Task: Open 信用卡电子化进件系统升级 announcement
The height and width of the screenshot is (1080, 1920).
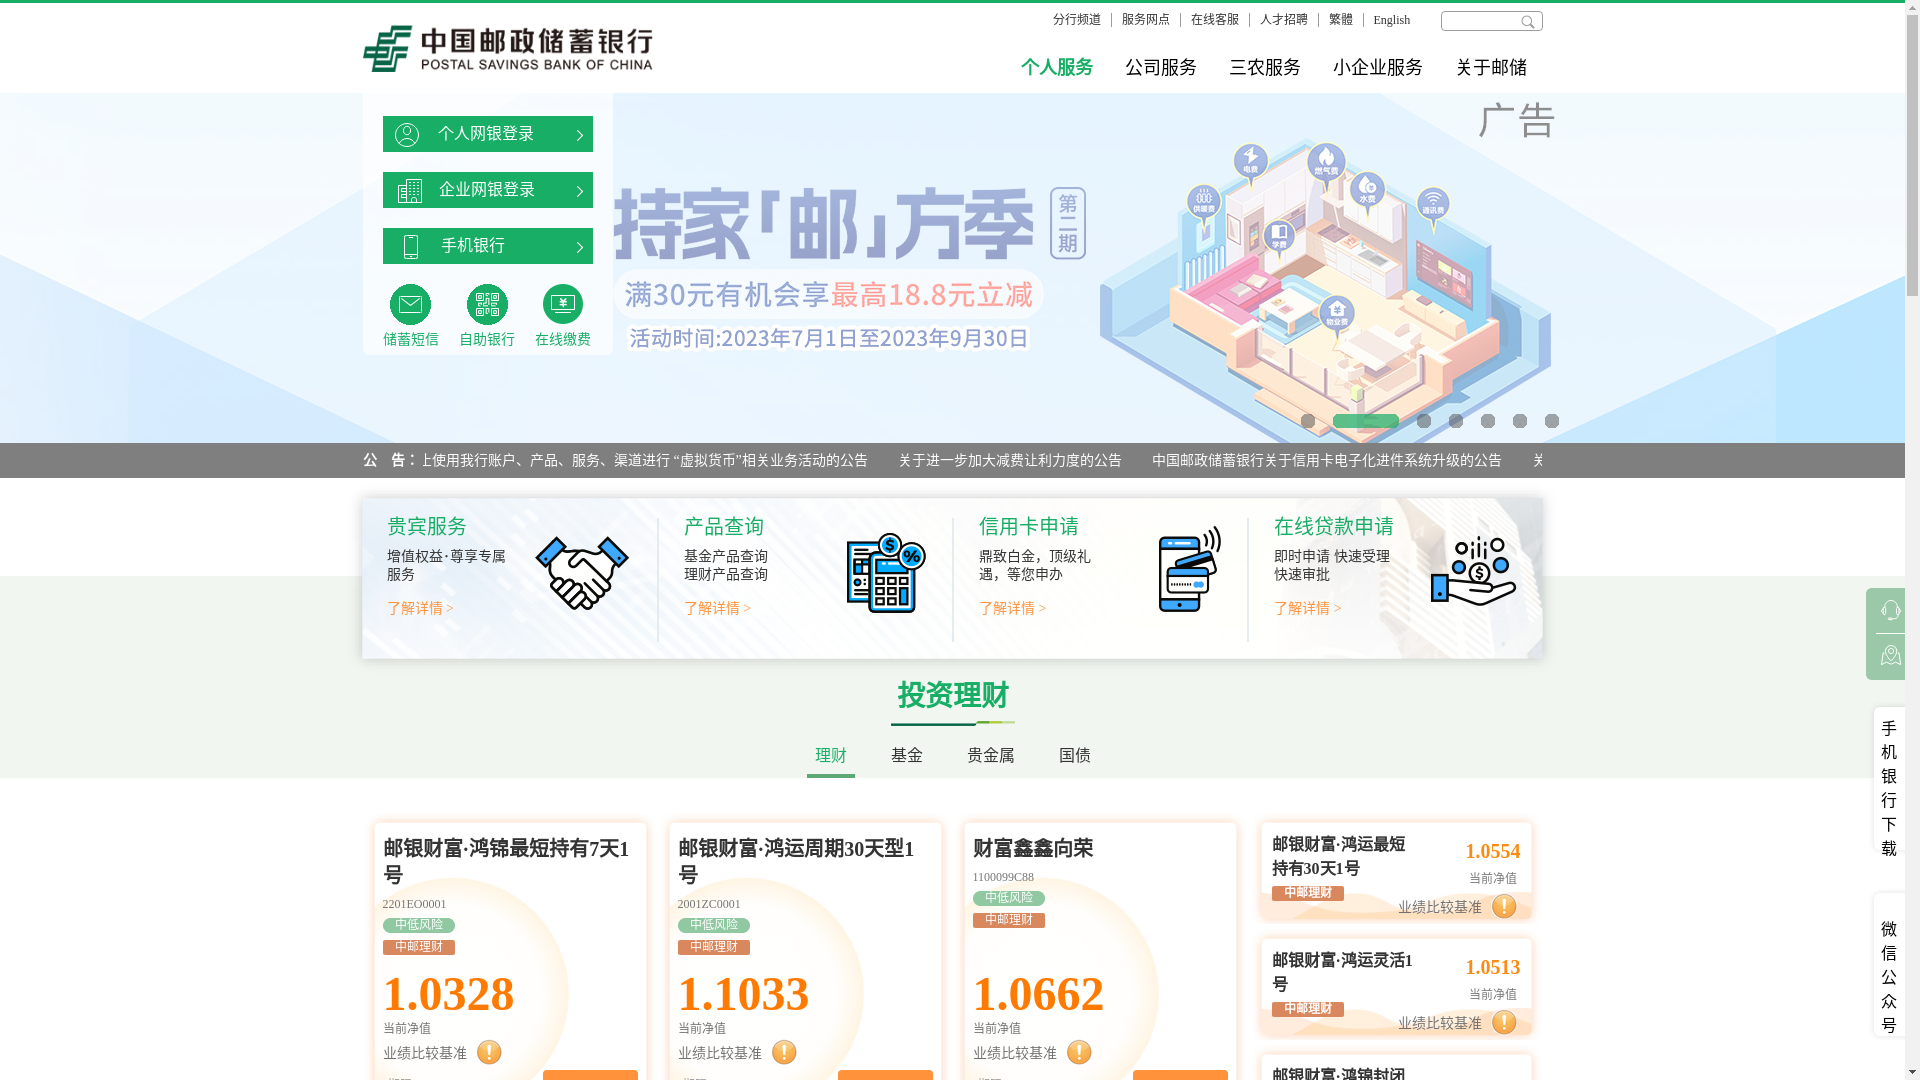Action: [x=1327, y=461]
